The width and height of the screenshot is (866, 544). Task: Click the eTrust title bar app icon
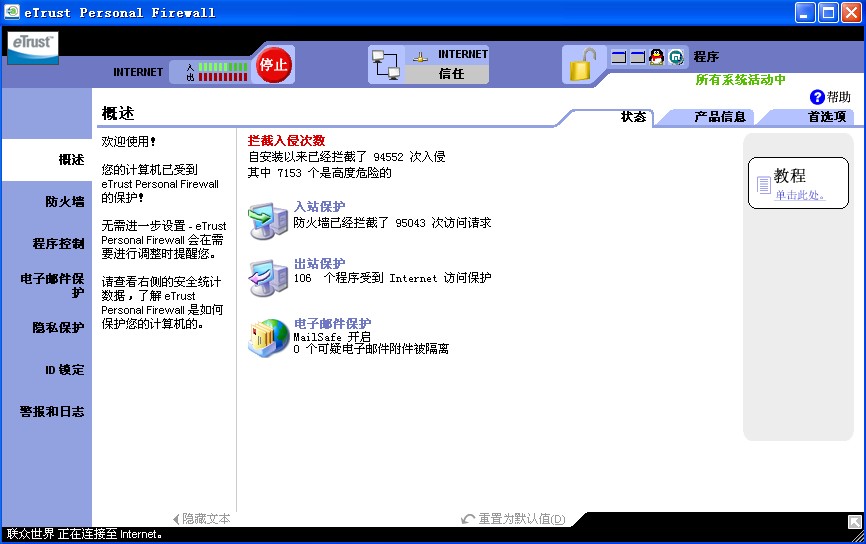point(12,12)
